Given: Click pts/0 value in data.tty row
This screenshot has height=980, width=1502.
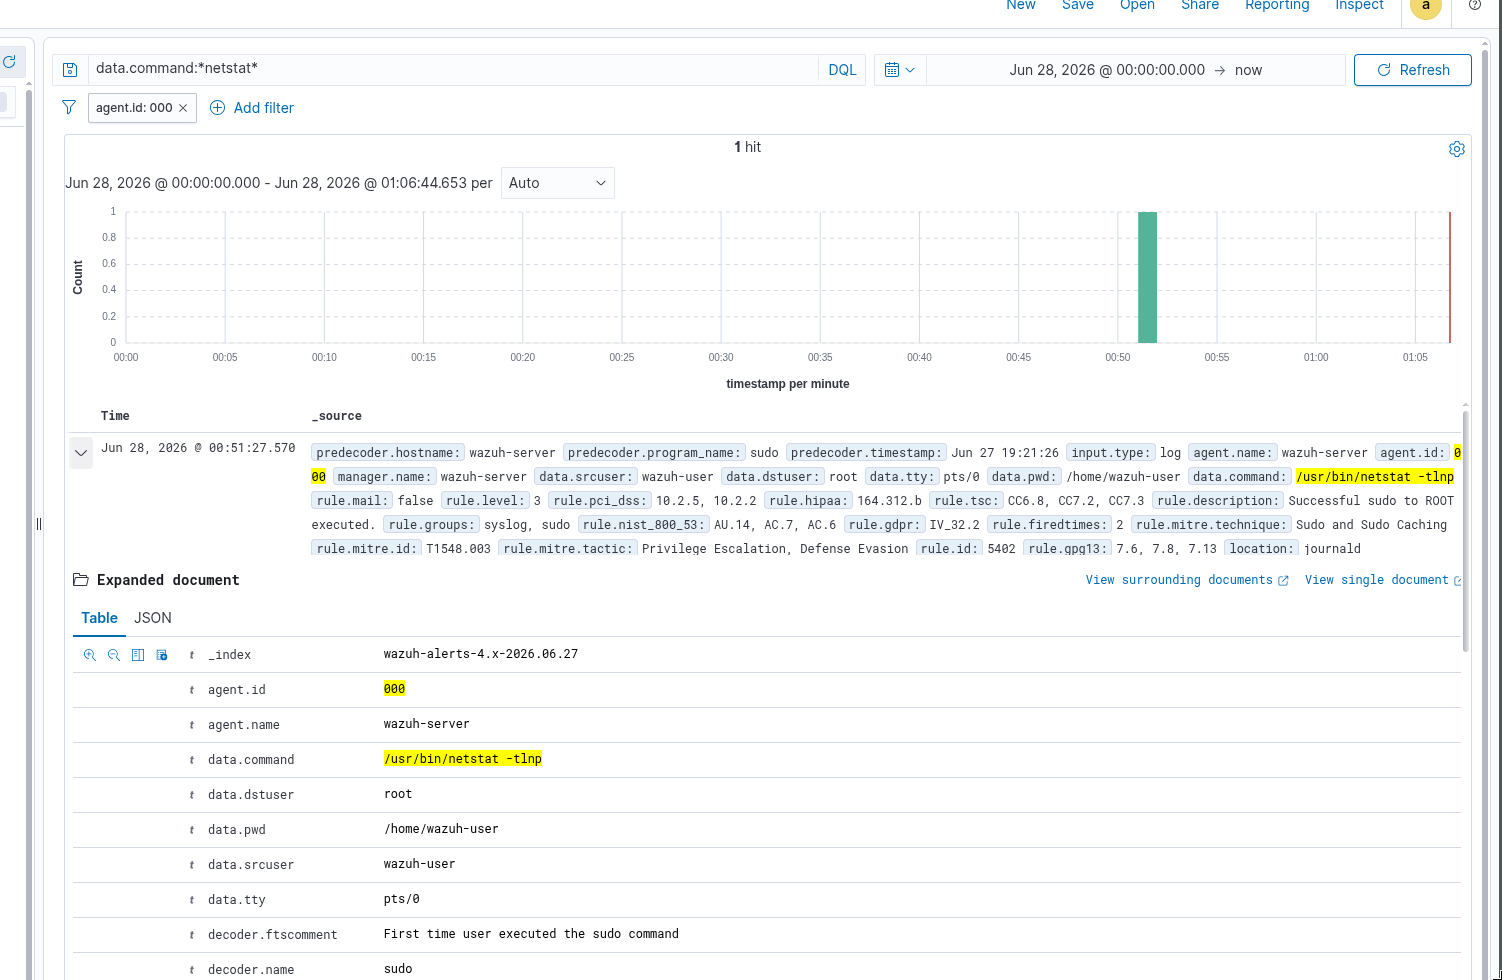Looking at the screenshot, I should click(x=402, y=899).
